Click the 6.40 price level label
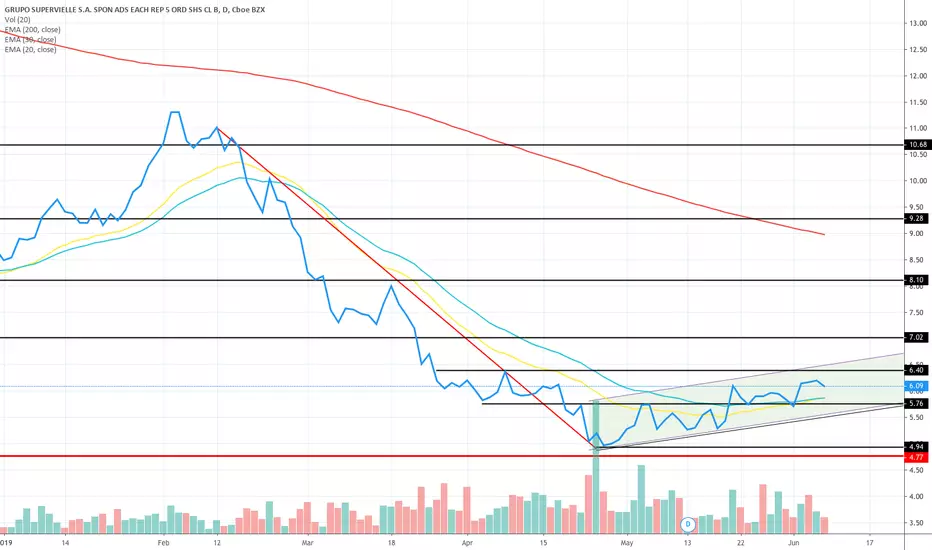The image size is (932, 550). [917, 370]
